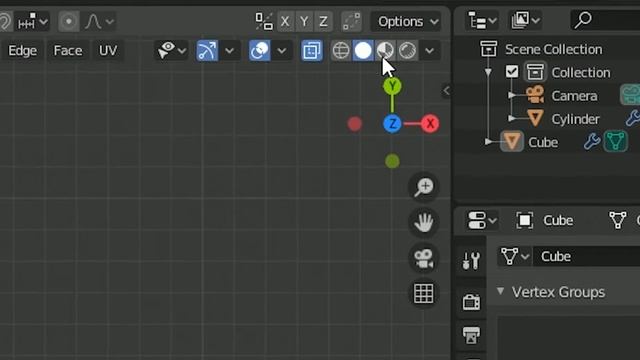The height and width of the screenshot is (360, 640).
Task: Toggle auto merge vertices icon
Action: click(x=351, y=21)
